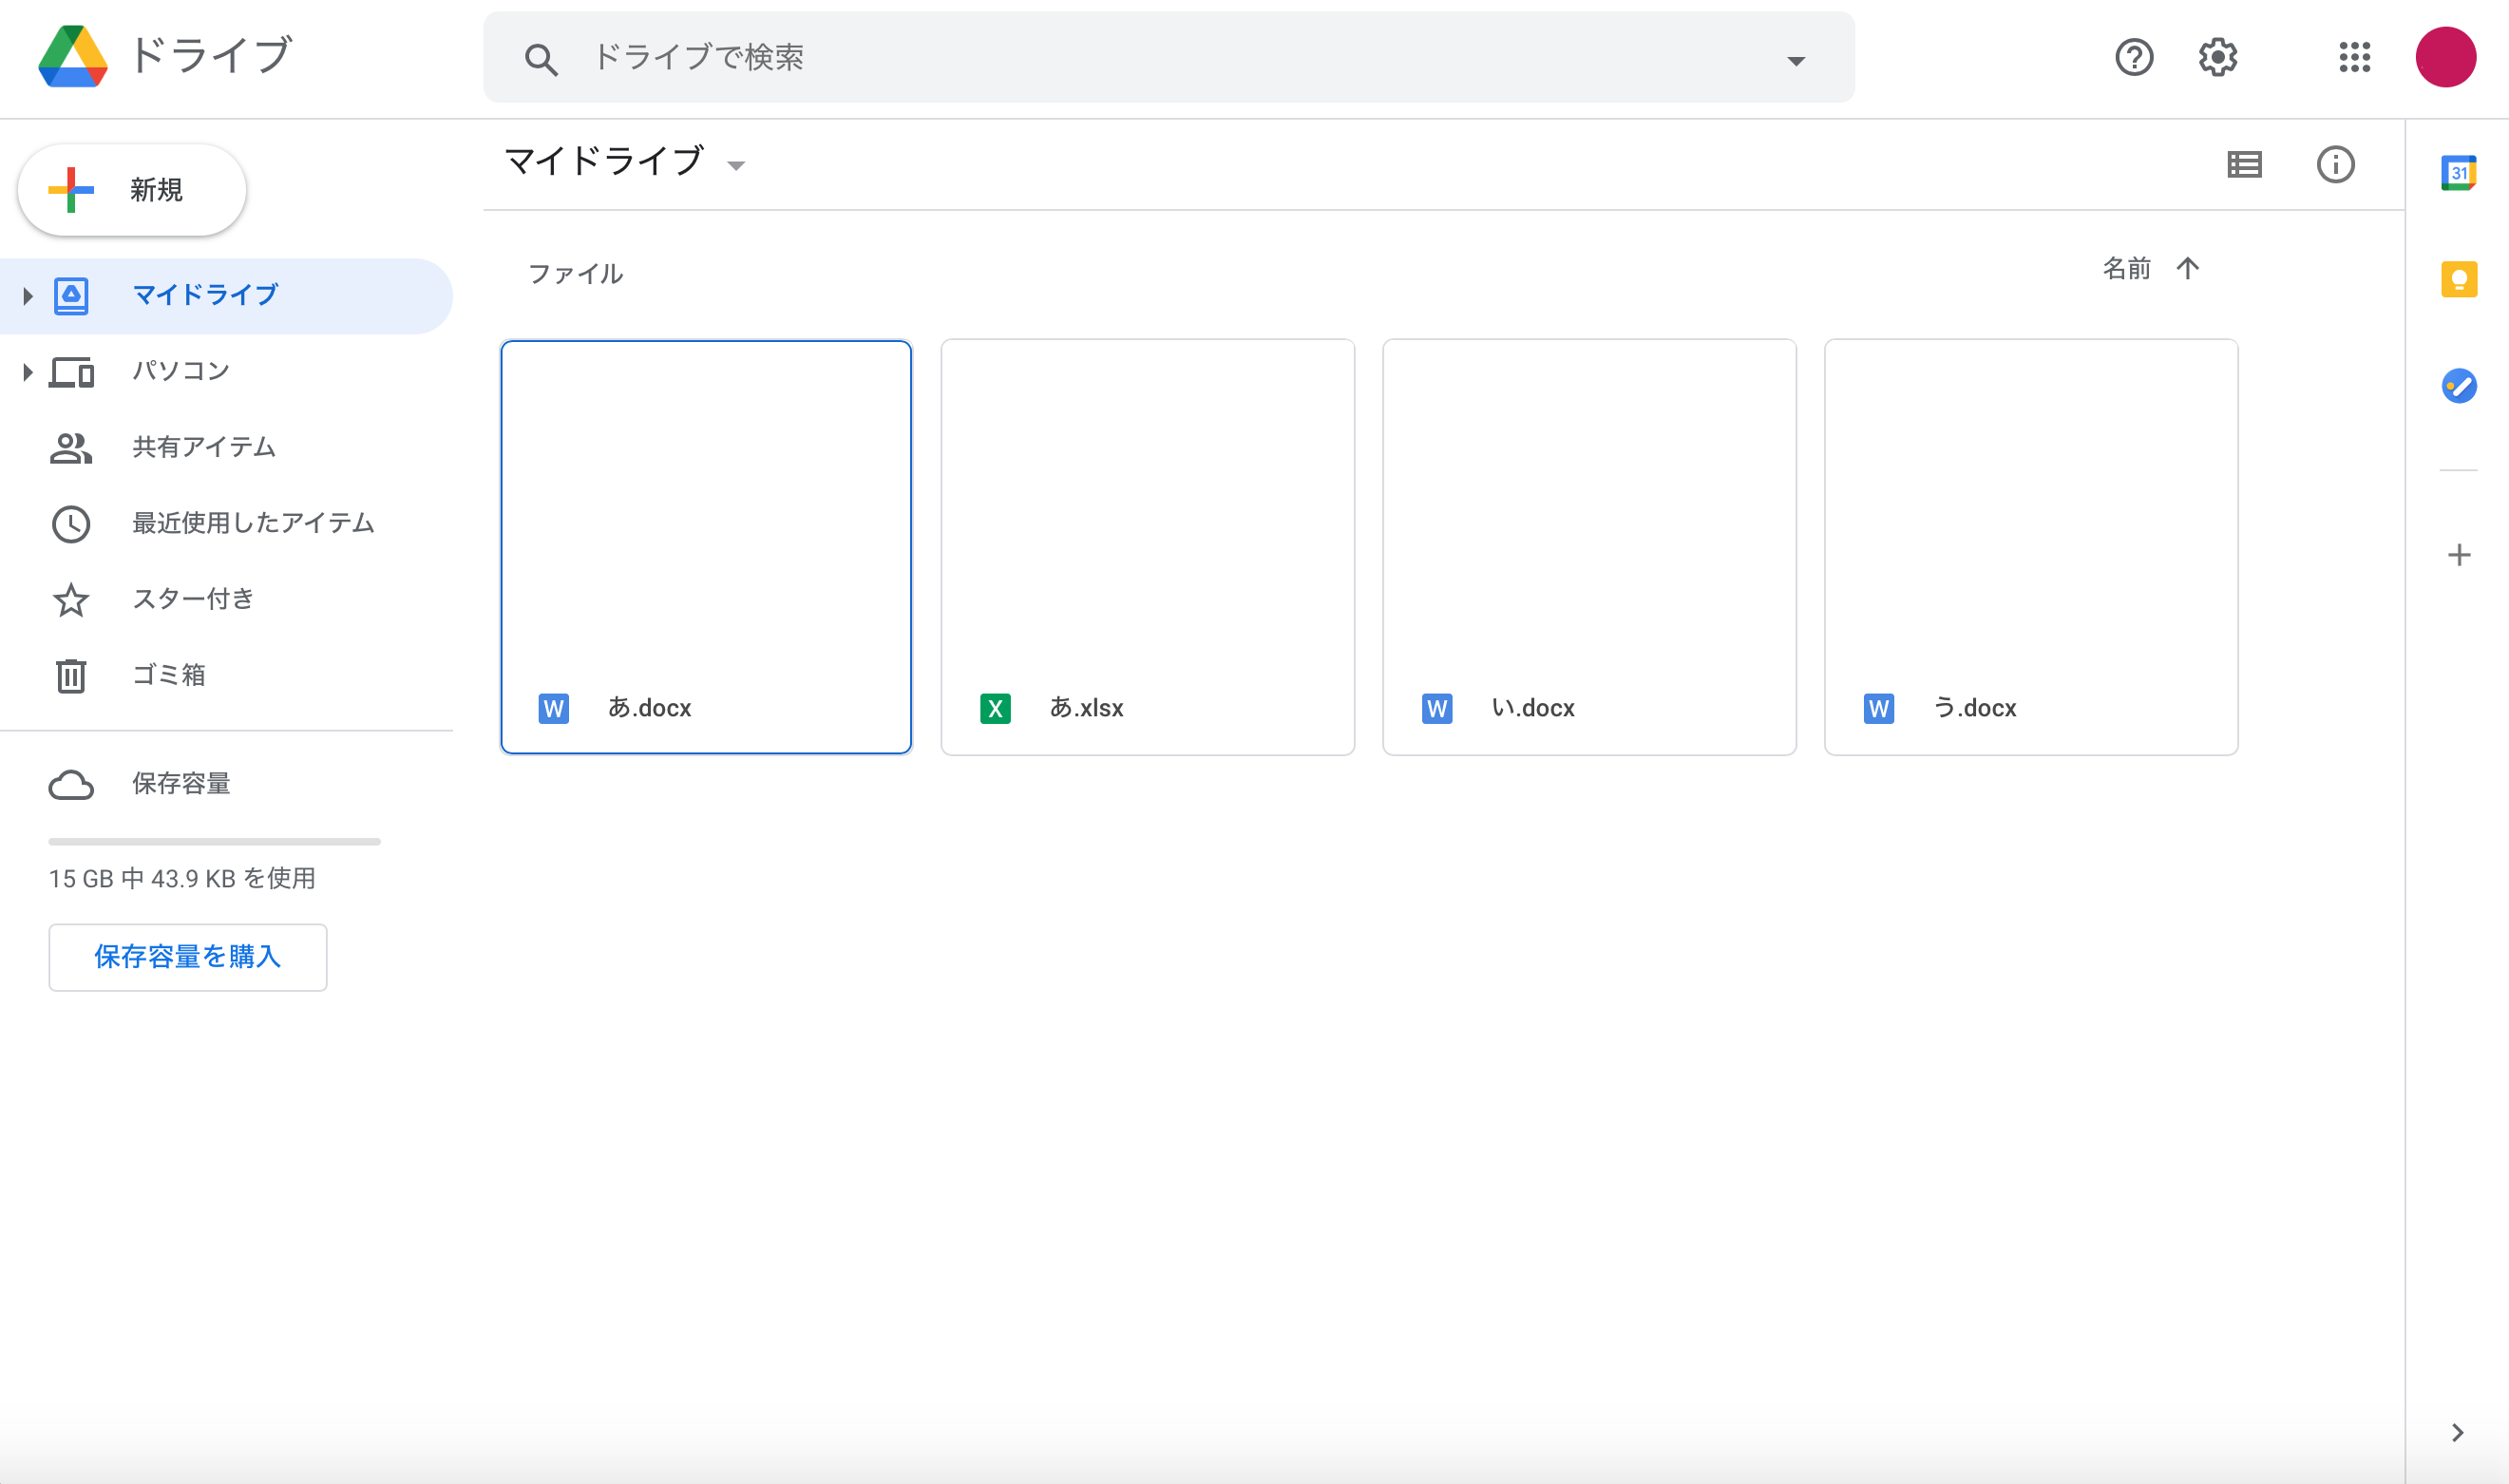
Task: Expand マイドライブ tree in sidebar
Action: pyautogui.click(x=28, y=296)
